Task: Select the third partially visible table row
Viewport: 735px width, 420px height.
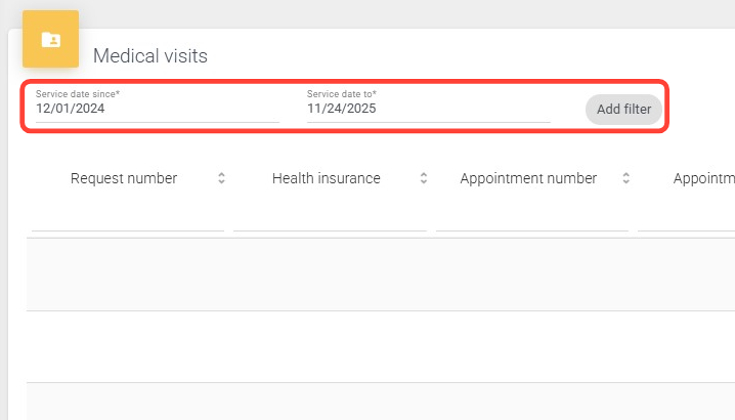Action: tap(380, 402)
